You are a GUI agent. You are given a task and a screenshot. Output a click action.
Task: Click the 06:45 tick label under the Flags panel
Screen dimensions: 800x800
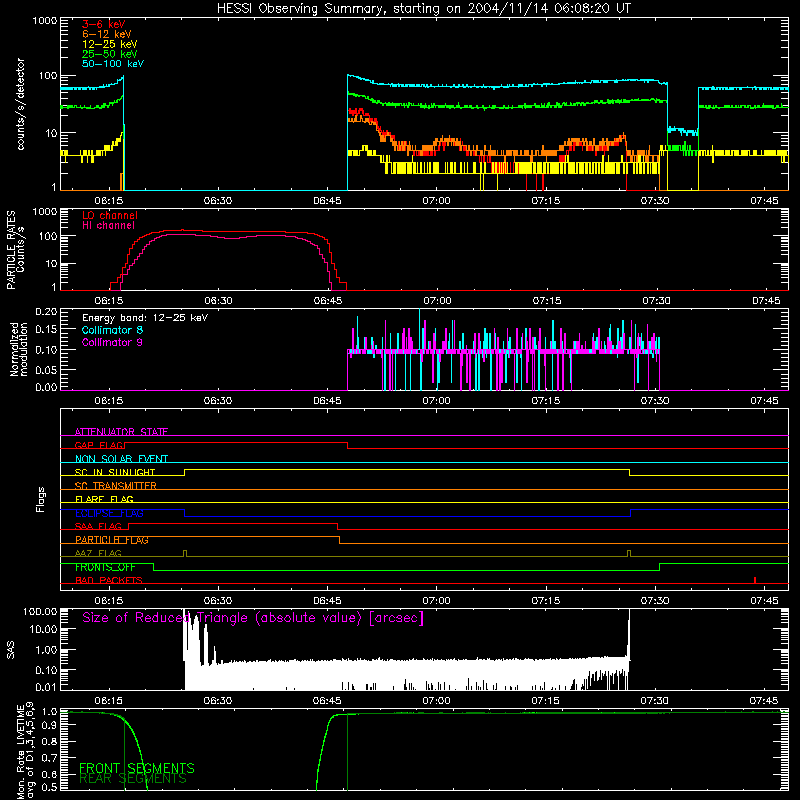(327, 601)
